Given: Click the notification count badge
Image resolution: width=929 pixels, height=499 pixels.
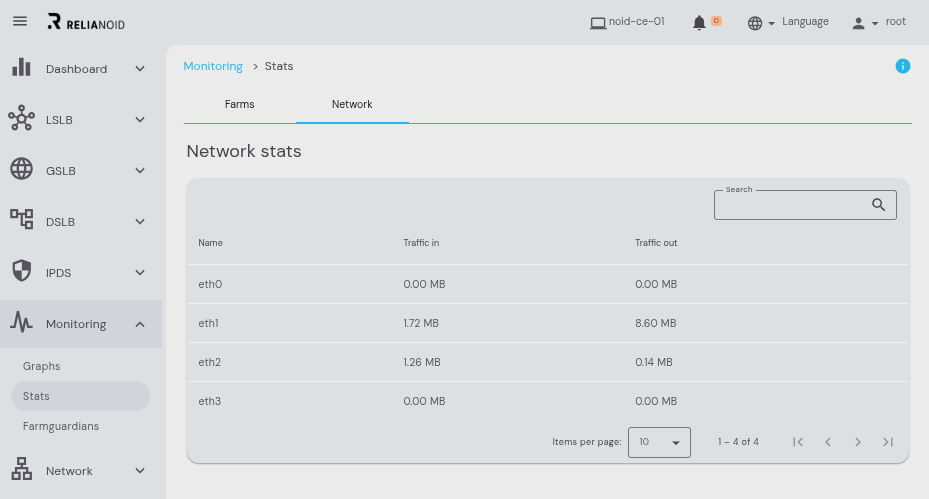Looking at the screenshot, I should tap(716, 21).
